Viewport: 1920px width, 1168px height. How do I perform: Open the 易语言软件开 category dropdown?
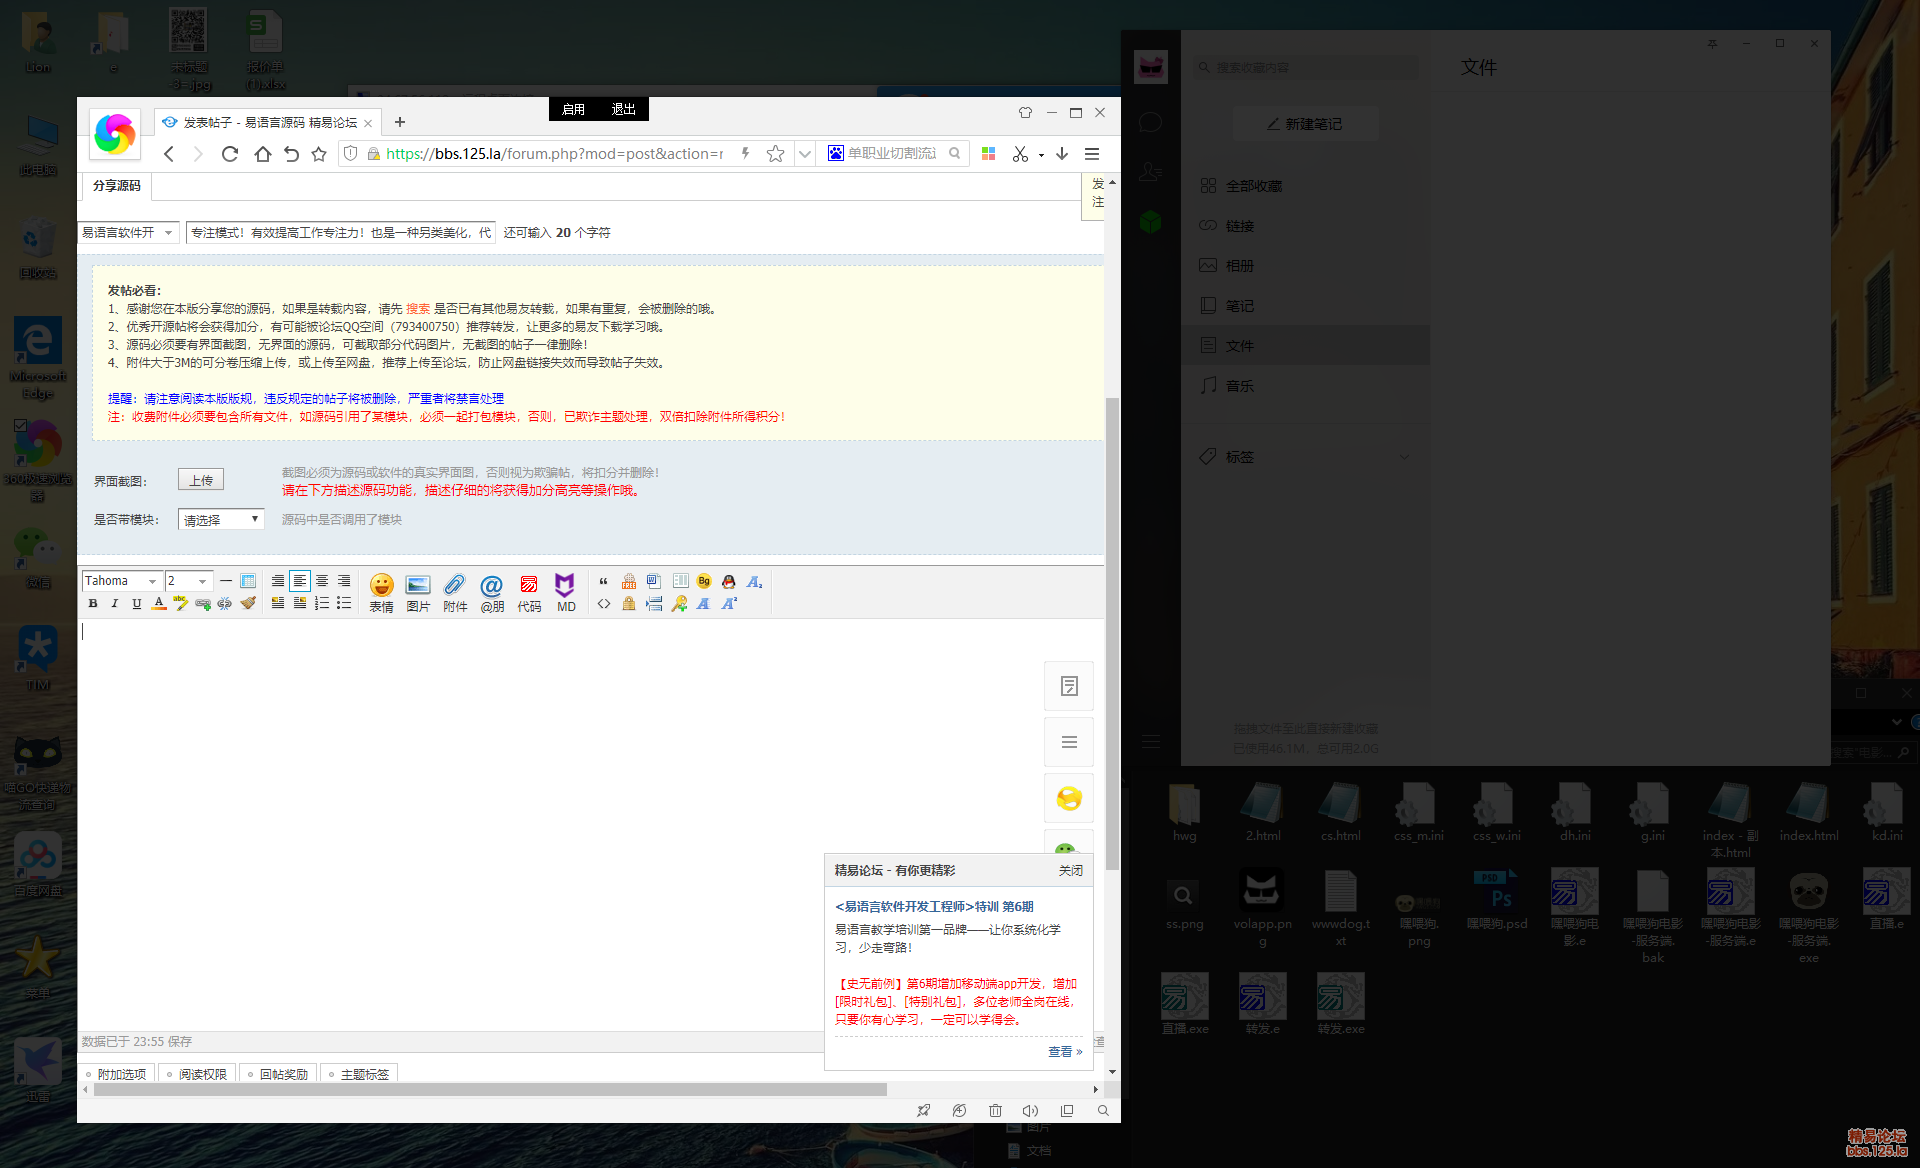pos(129,233)
